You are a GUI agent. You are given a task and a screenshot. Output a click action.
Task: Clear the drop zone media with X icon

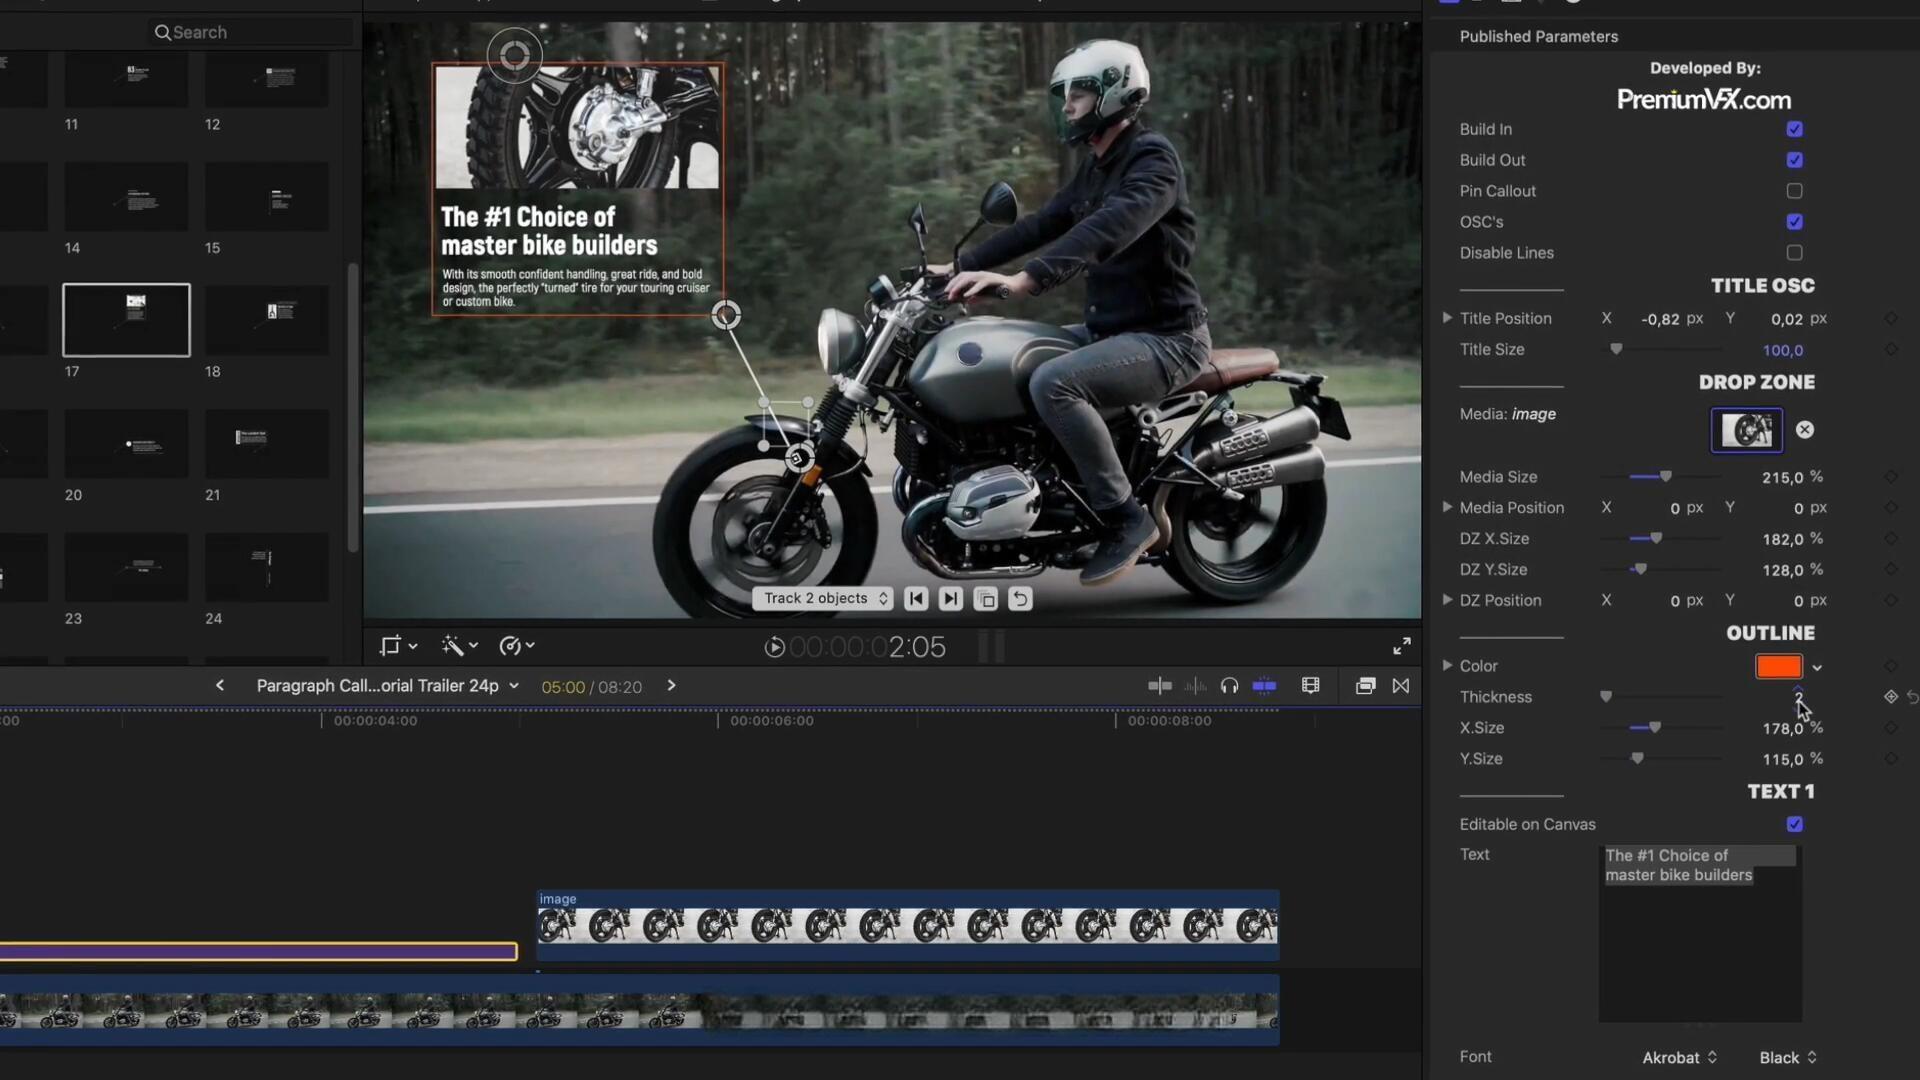click(1804, 430)
